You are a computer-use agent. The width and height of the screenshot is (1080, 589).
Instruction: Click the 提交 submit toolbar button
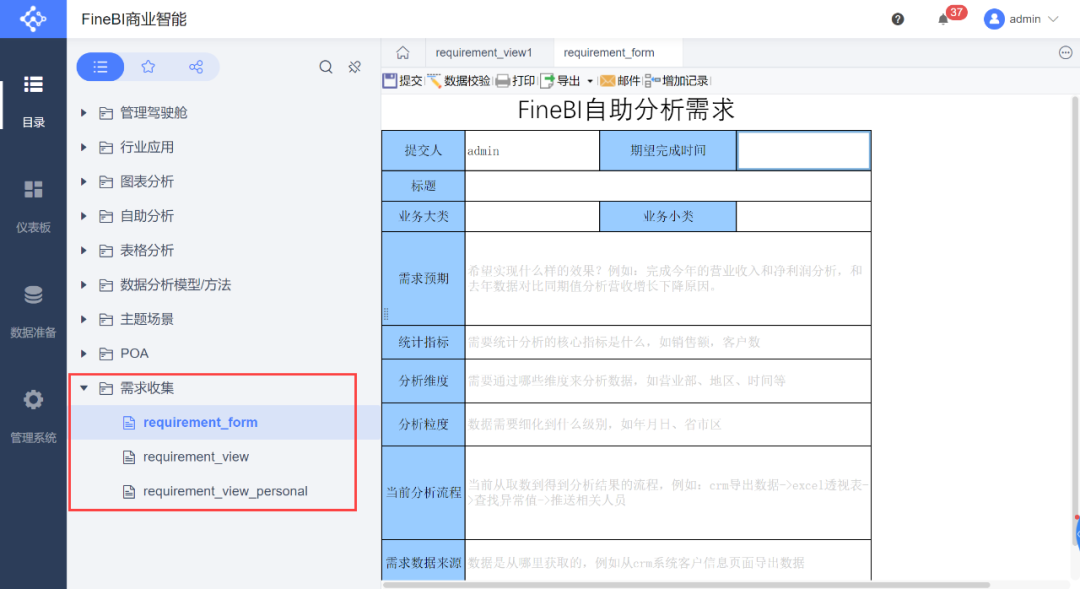pos(403,81)
